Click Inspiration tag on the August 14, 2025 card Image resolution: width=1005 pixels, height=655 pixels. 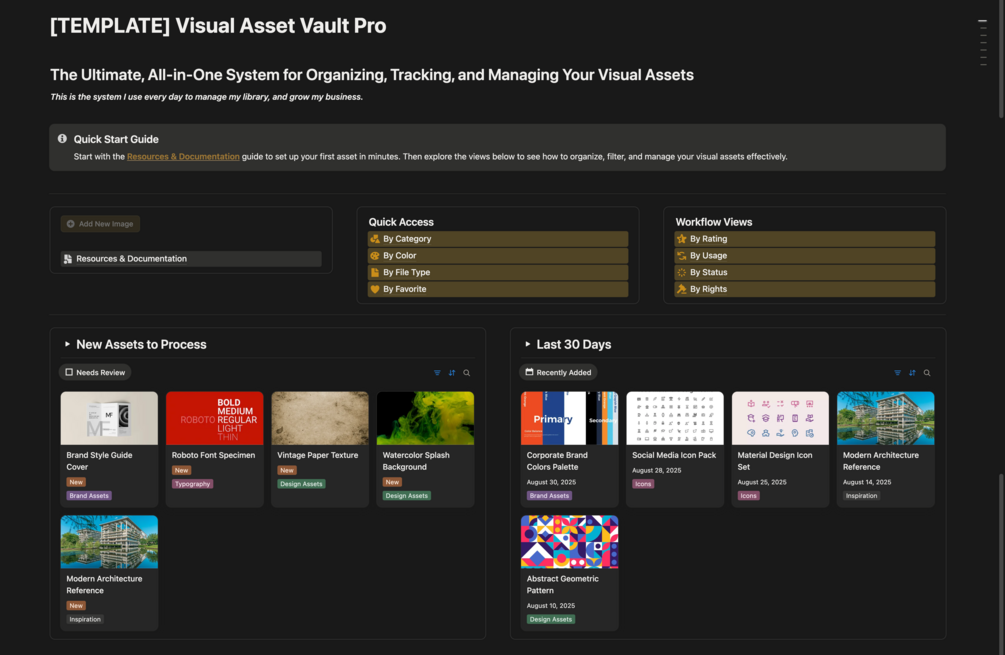tap(861, 495)
